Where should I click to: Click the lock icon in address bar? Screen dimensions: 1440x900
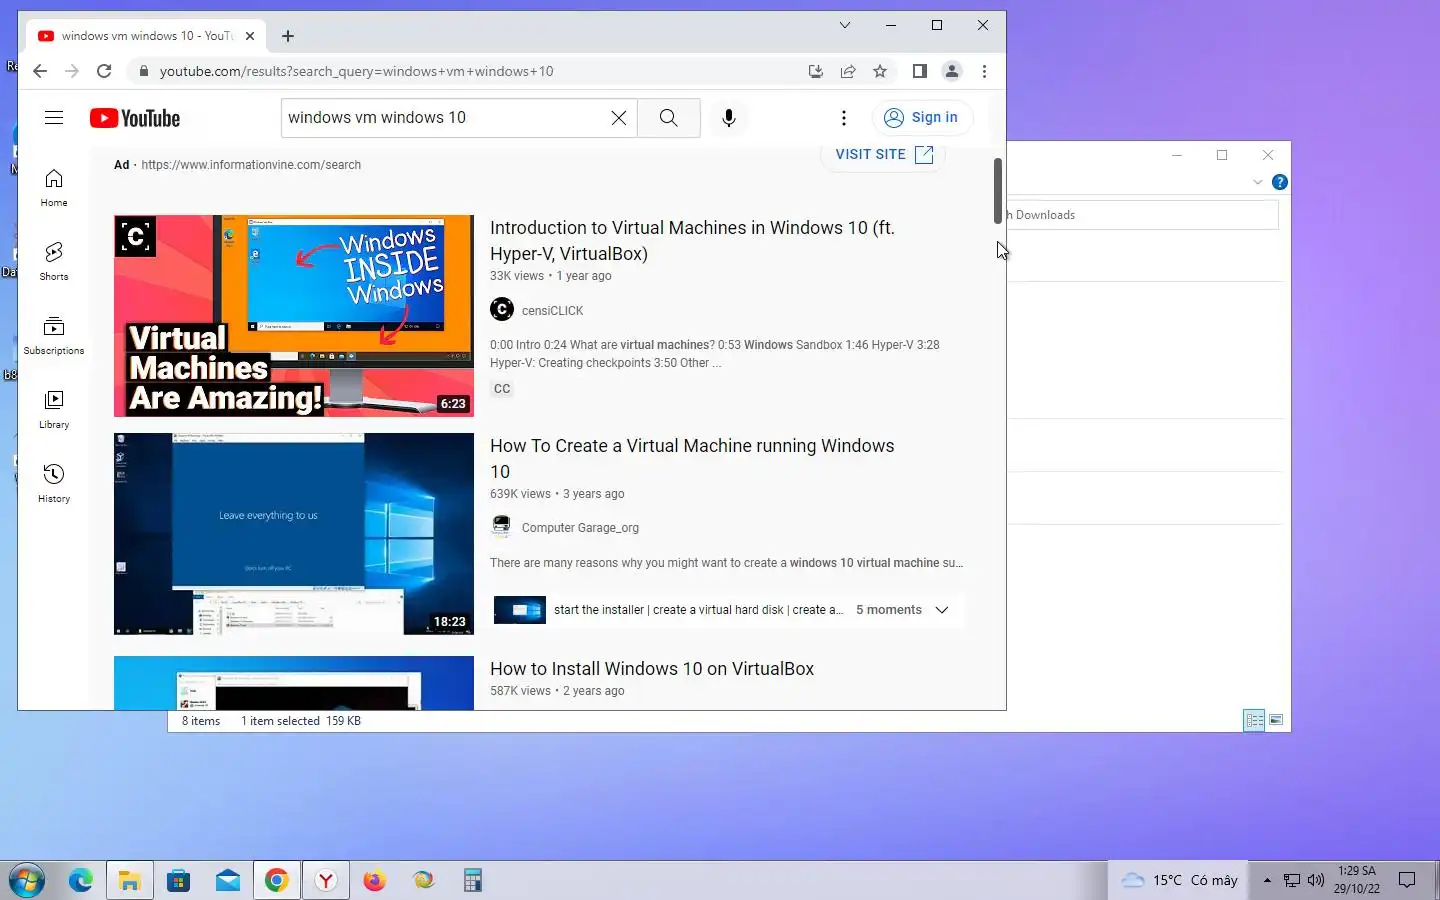(144, 71)
